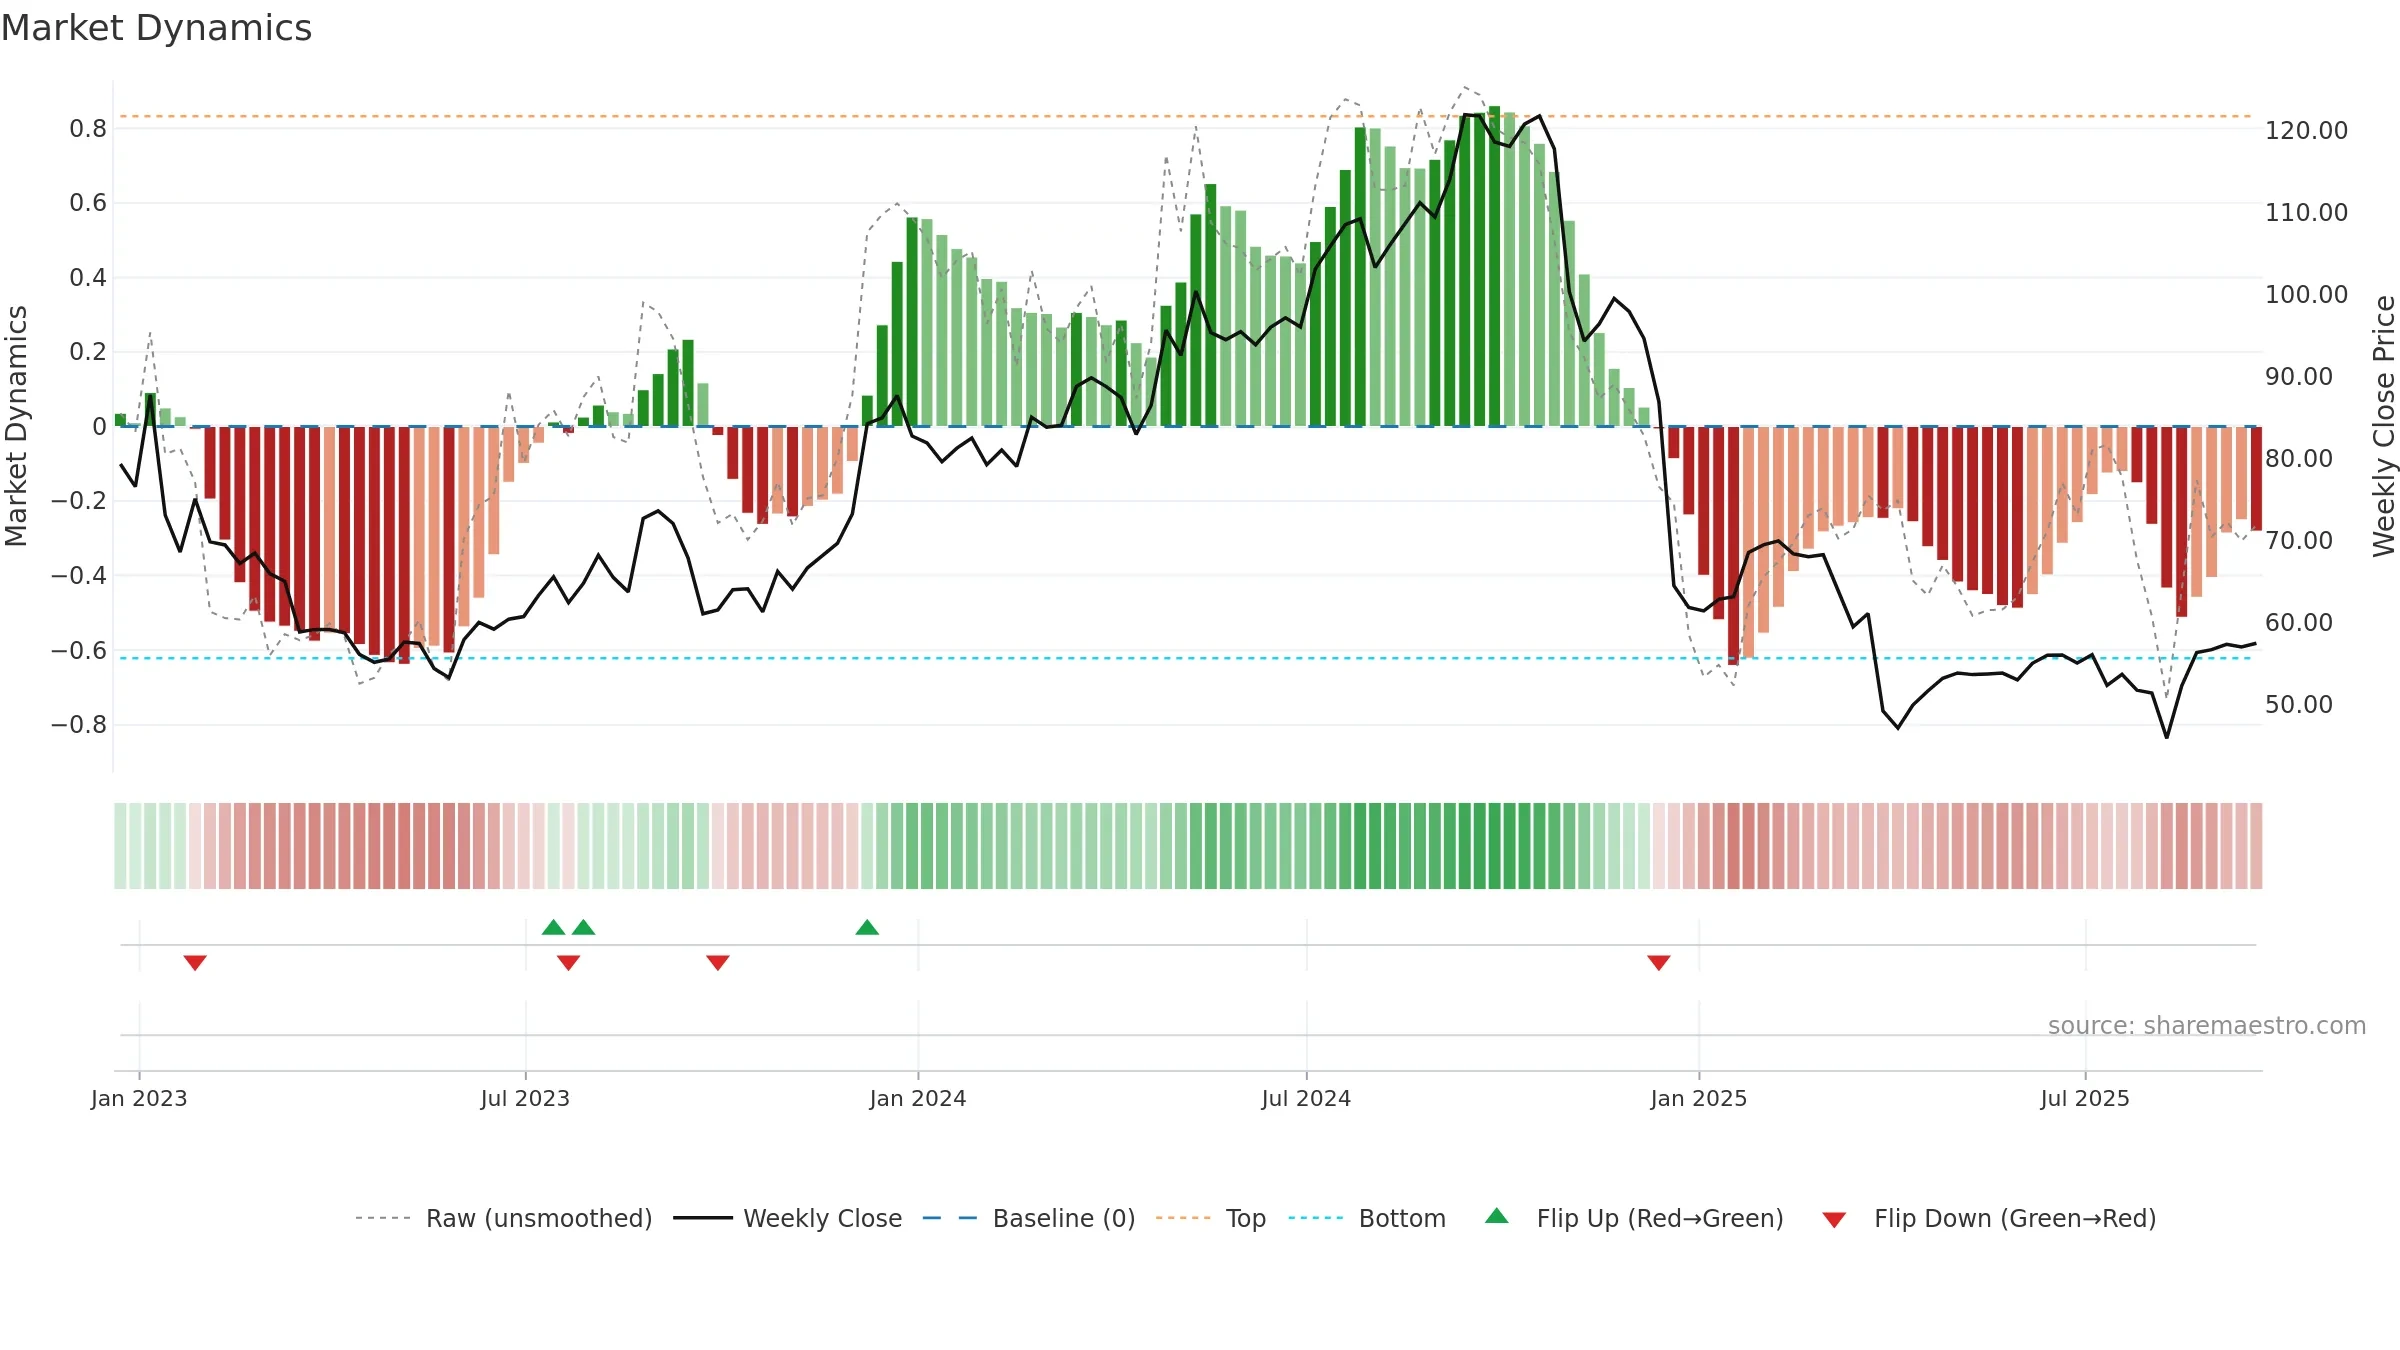Click red flip-down marker before Jan 2025
Screen dimensions: 2400x1350
(1659, 963)
